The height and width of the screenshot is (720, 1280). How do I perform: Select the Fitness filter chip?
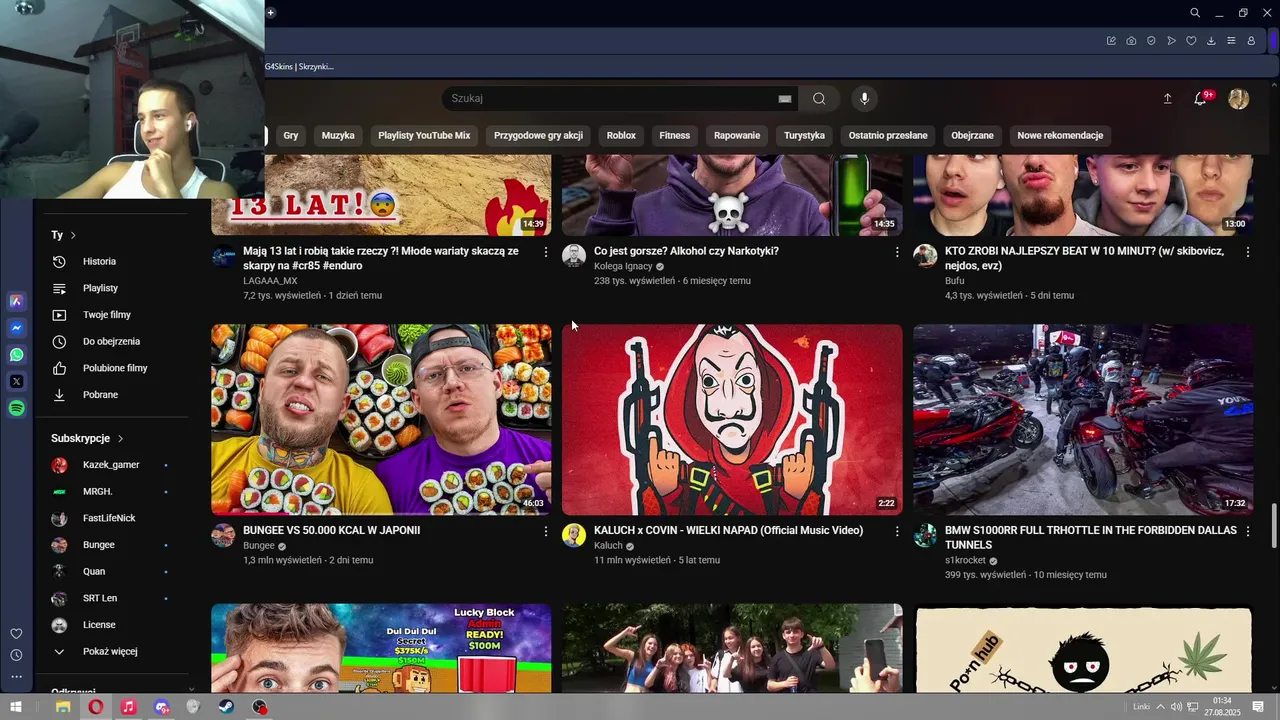tap(674, 135)
